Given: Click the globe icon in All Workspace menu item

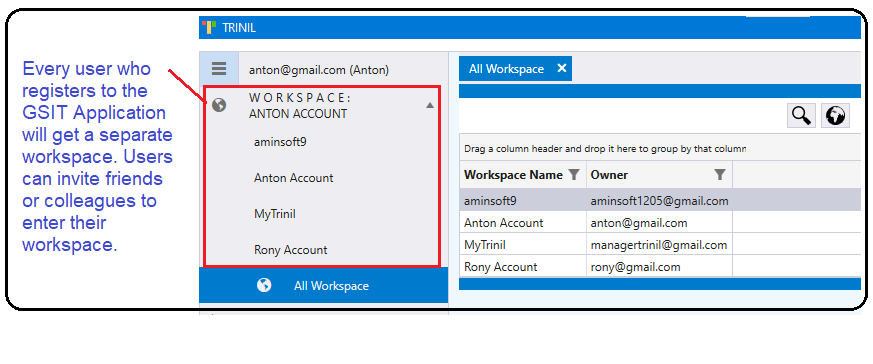Looking at the screenshot, I should point(264,286).
